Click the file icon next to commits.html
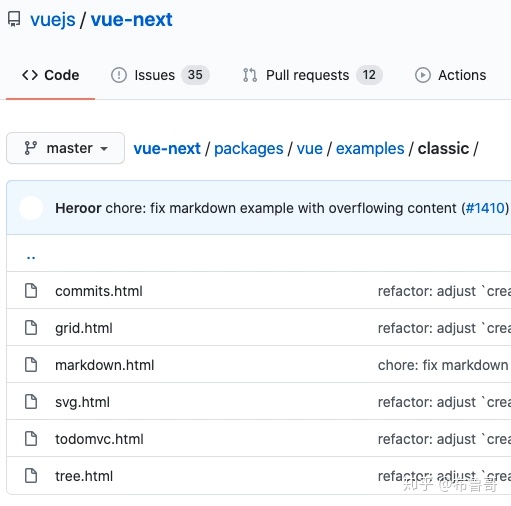 pyautogui.click(x=31, y=291)
